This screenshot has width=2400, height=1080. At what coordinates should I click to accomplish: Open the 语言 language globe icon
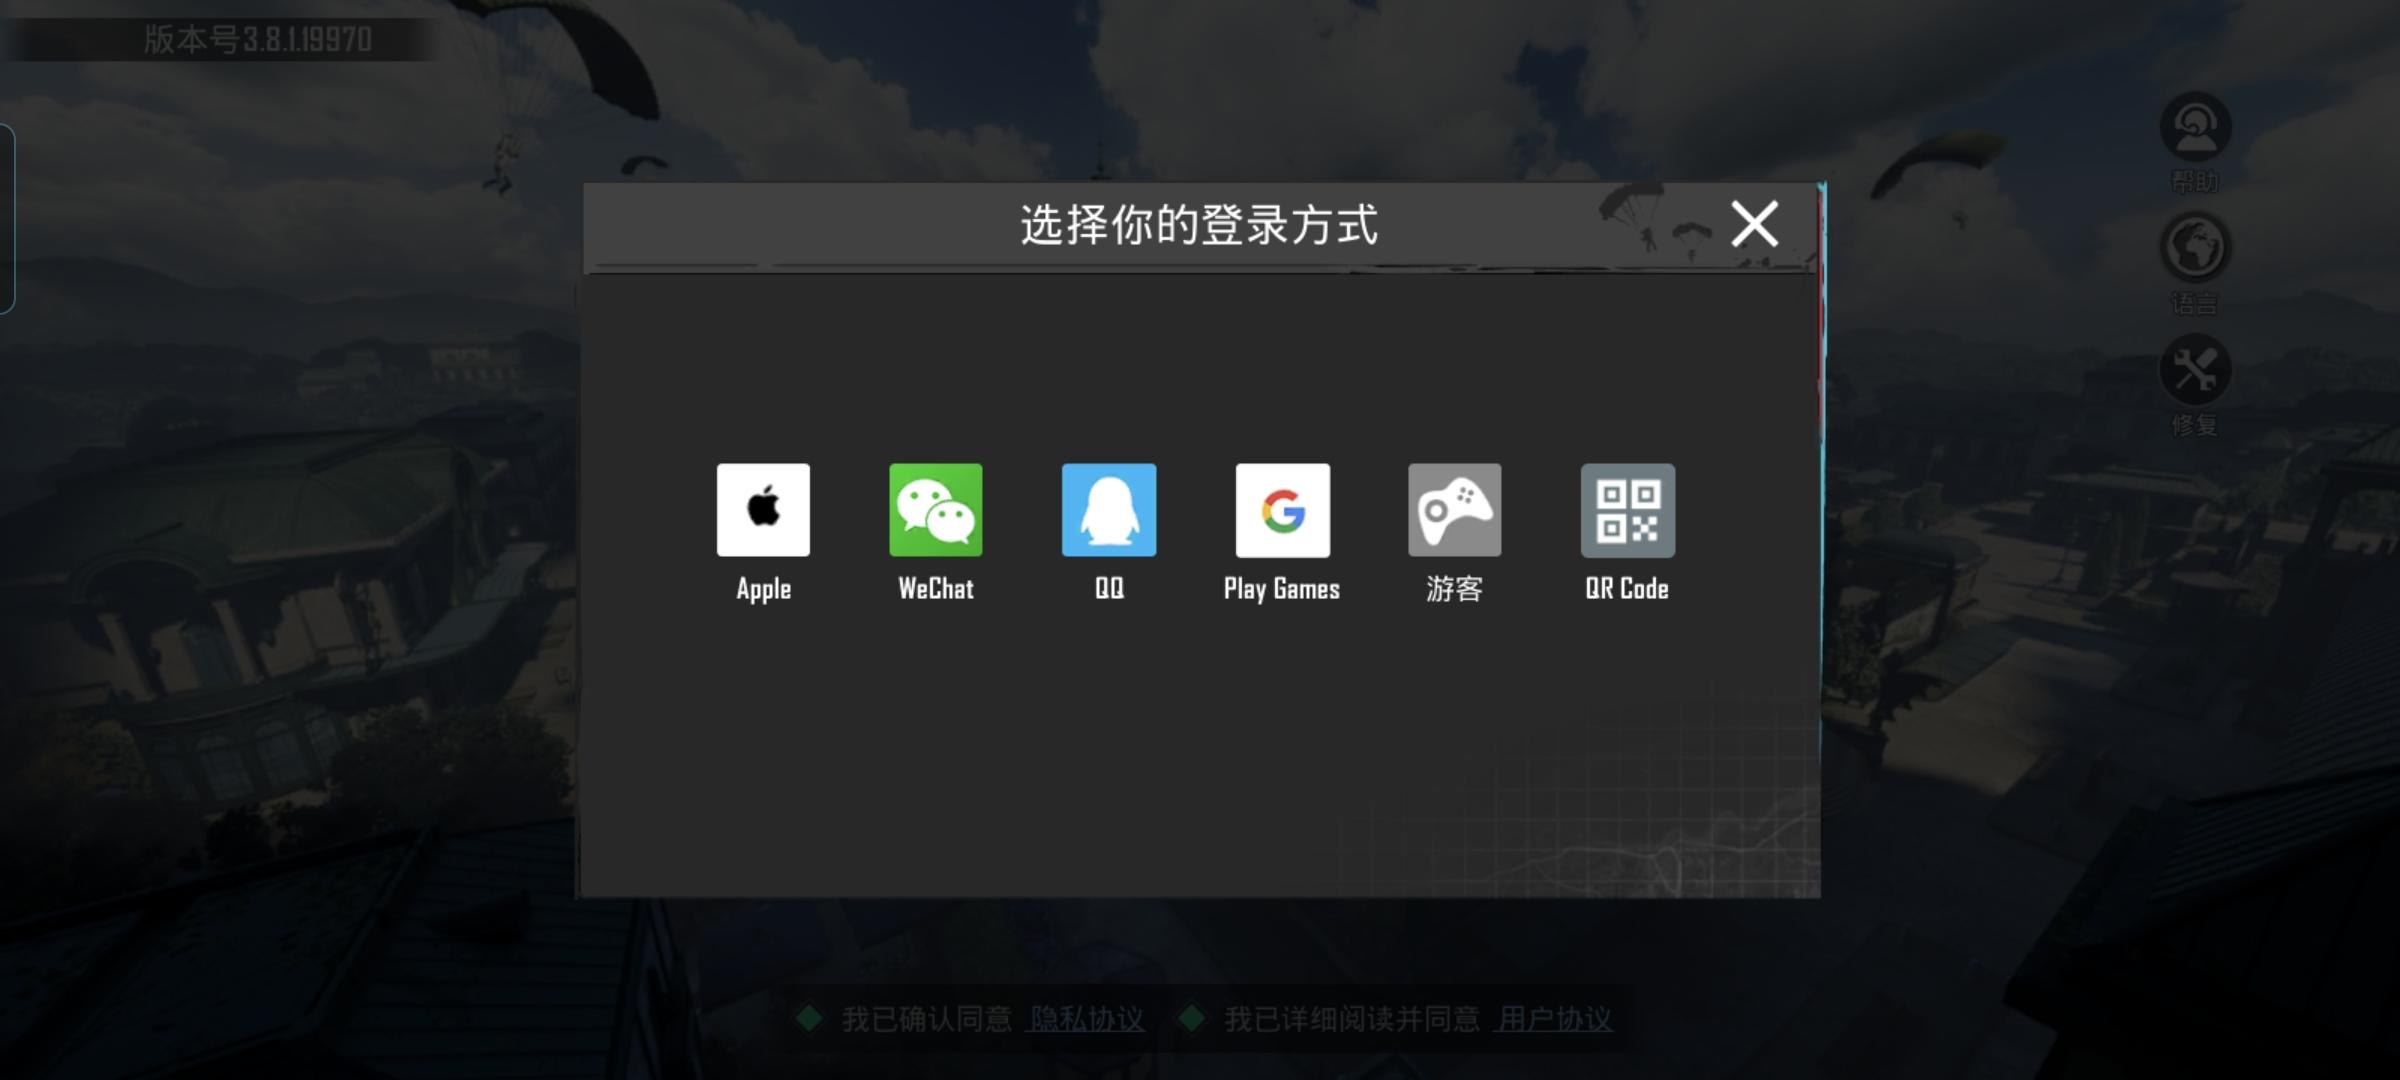point(2196,248)
